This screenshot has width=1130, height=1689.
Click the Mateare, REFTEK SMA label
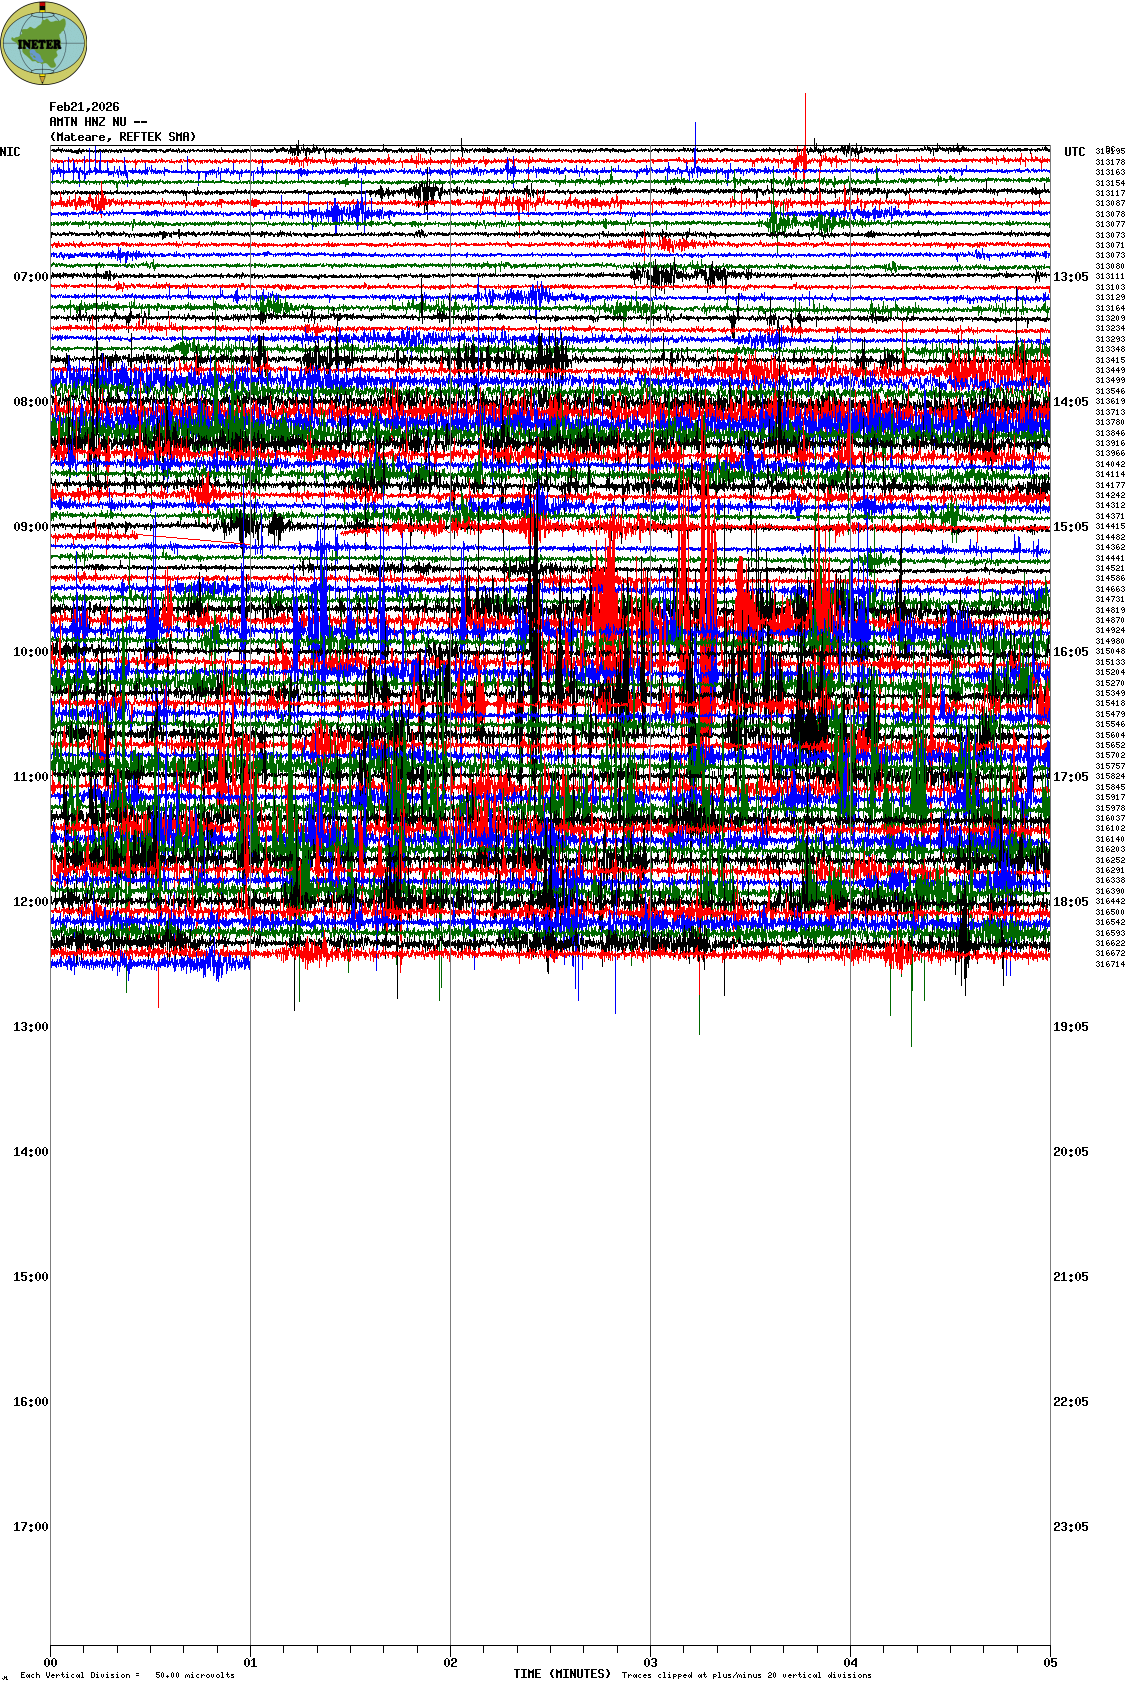[122, 137]
